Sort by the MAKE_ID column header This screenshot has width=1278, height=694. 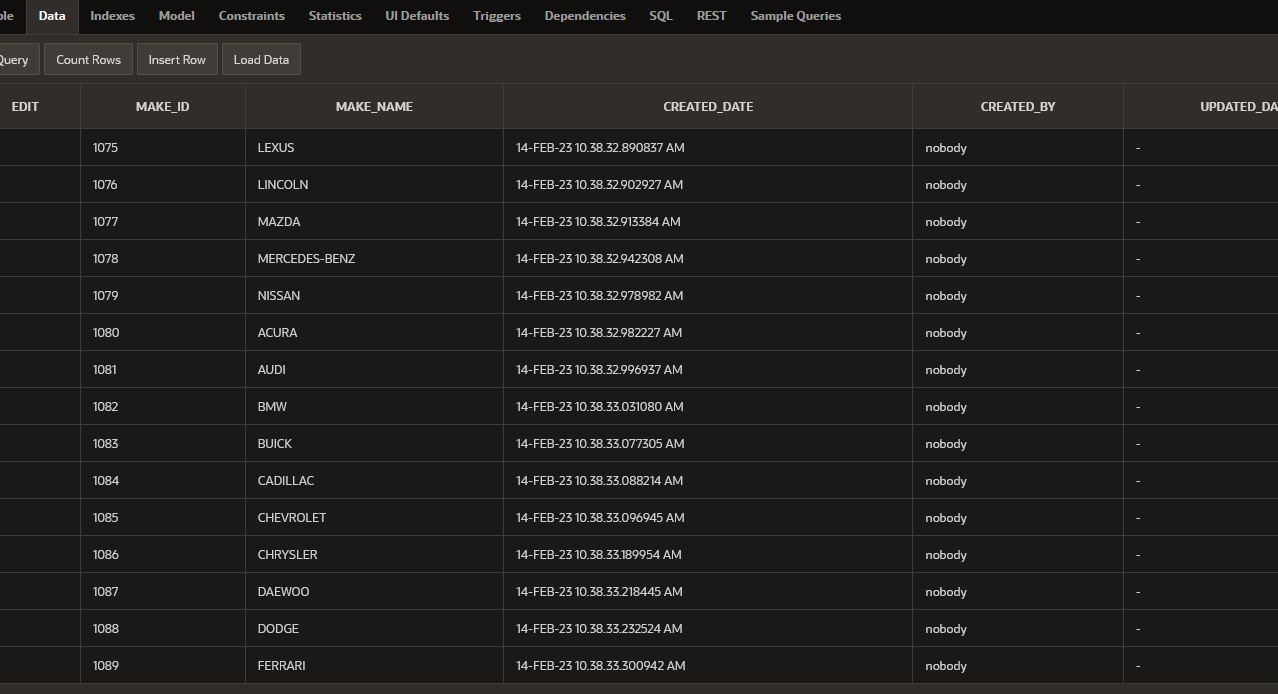tap(162, 106)
